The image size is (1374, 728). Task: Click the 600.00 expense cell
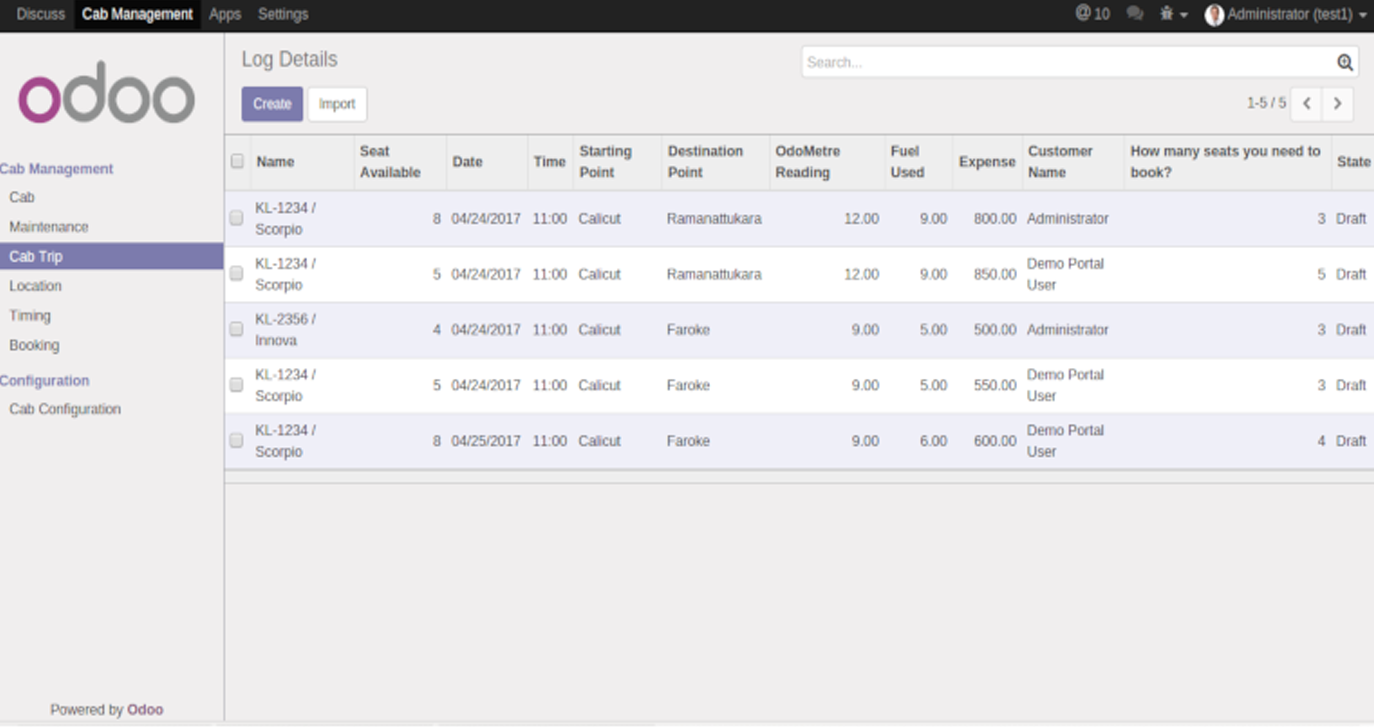click(995, 440)
